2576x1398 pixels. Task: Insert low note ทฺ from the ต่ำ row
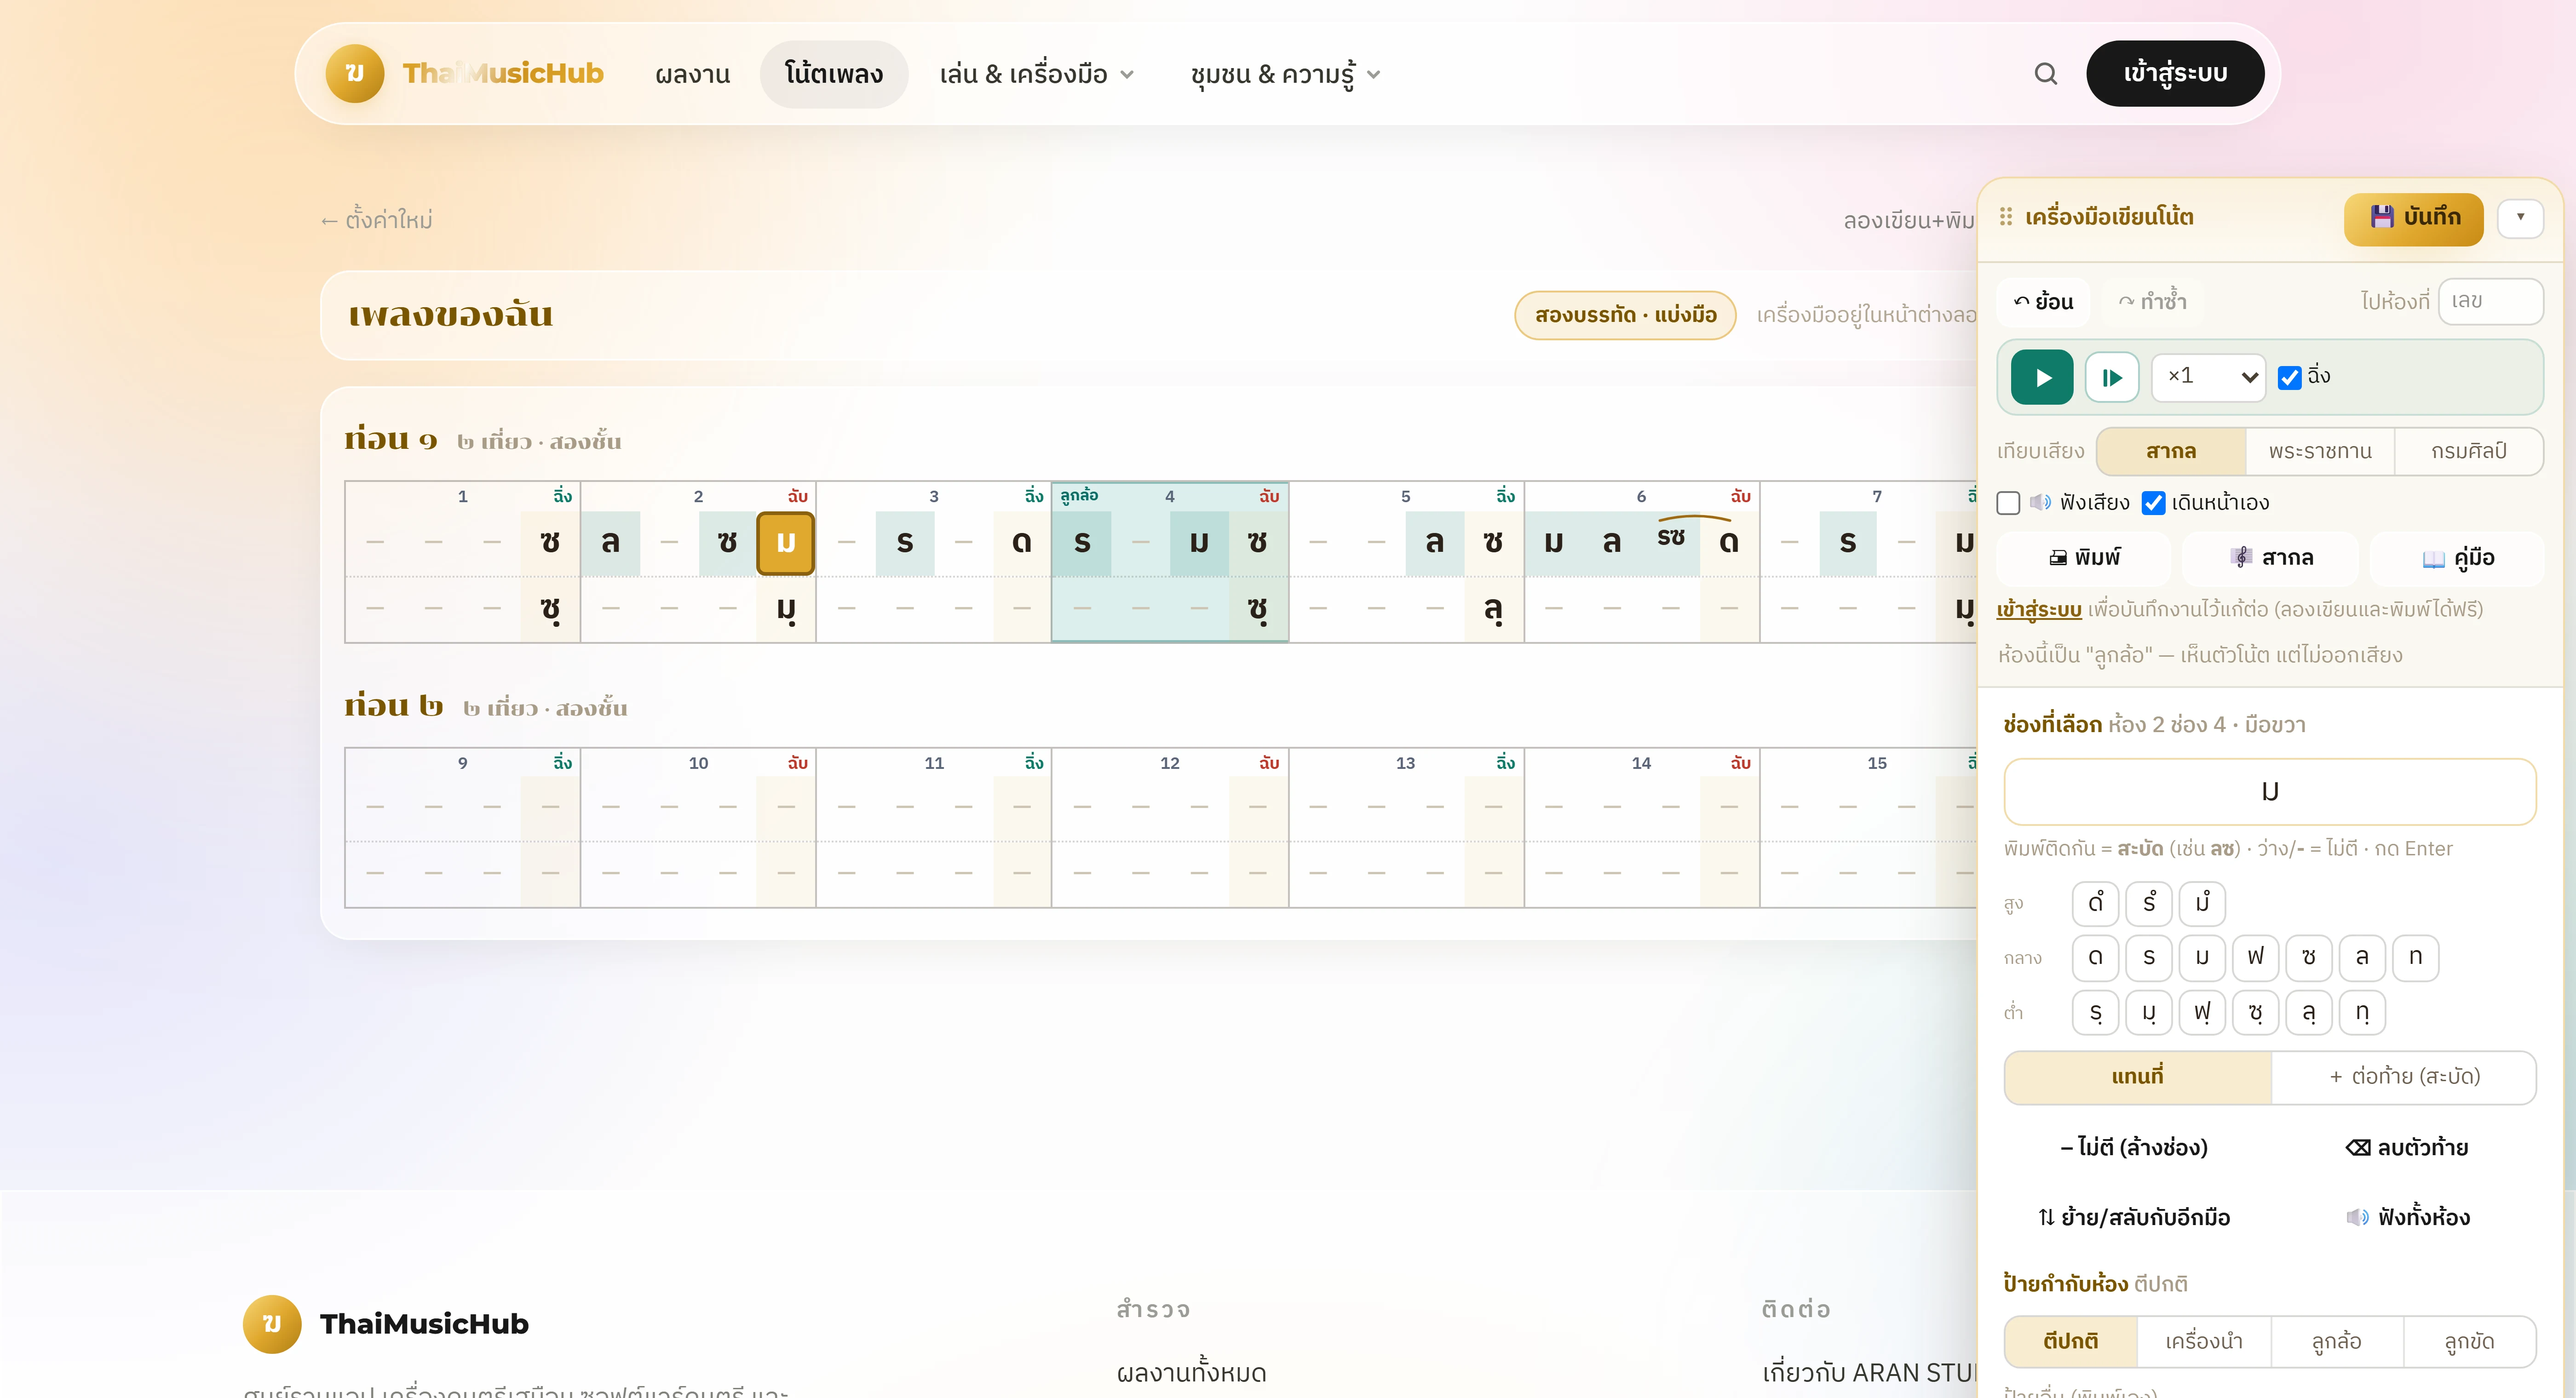[2361, 1012]
